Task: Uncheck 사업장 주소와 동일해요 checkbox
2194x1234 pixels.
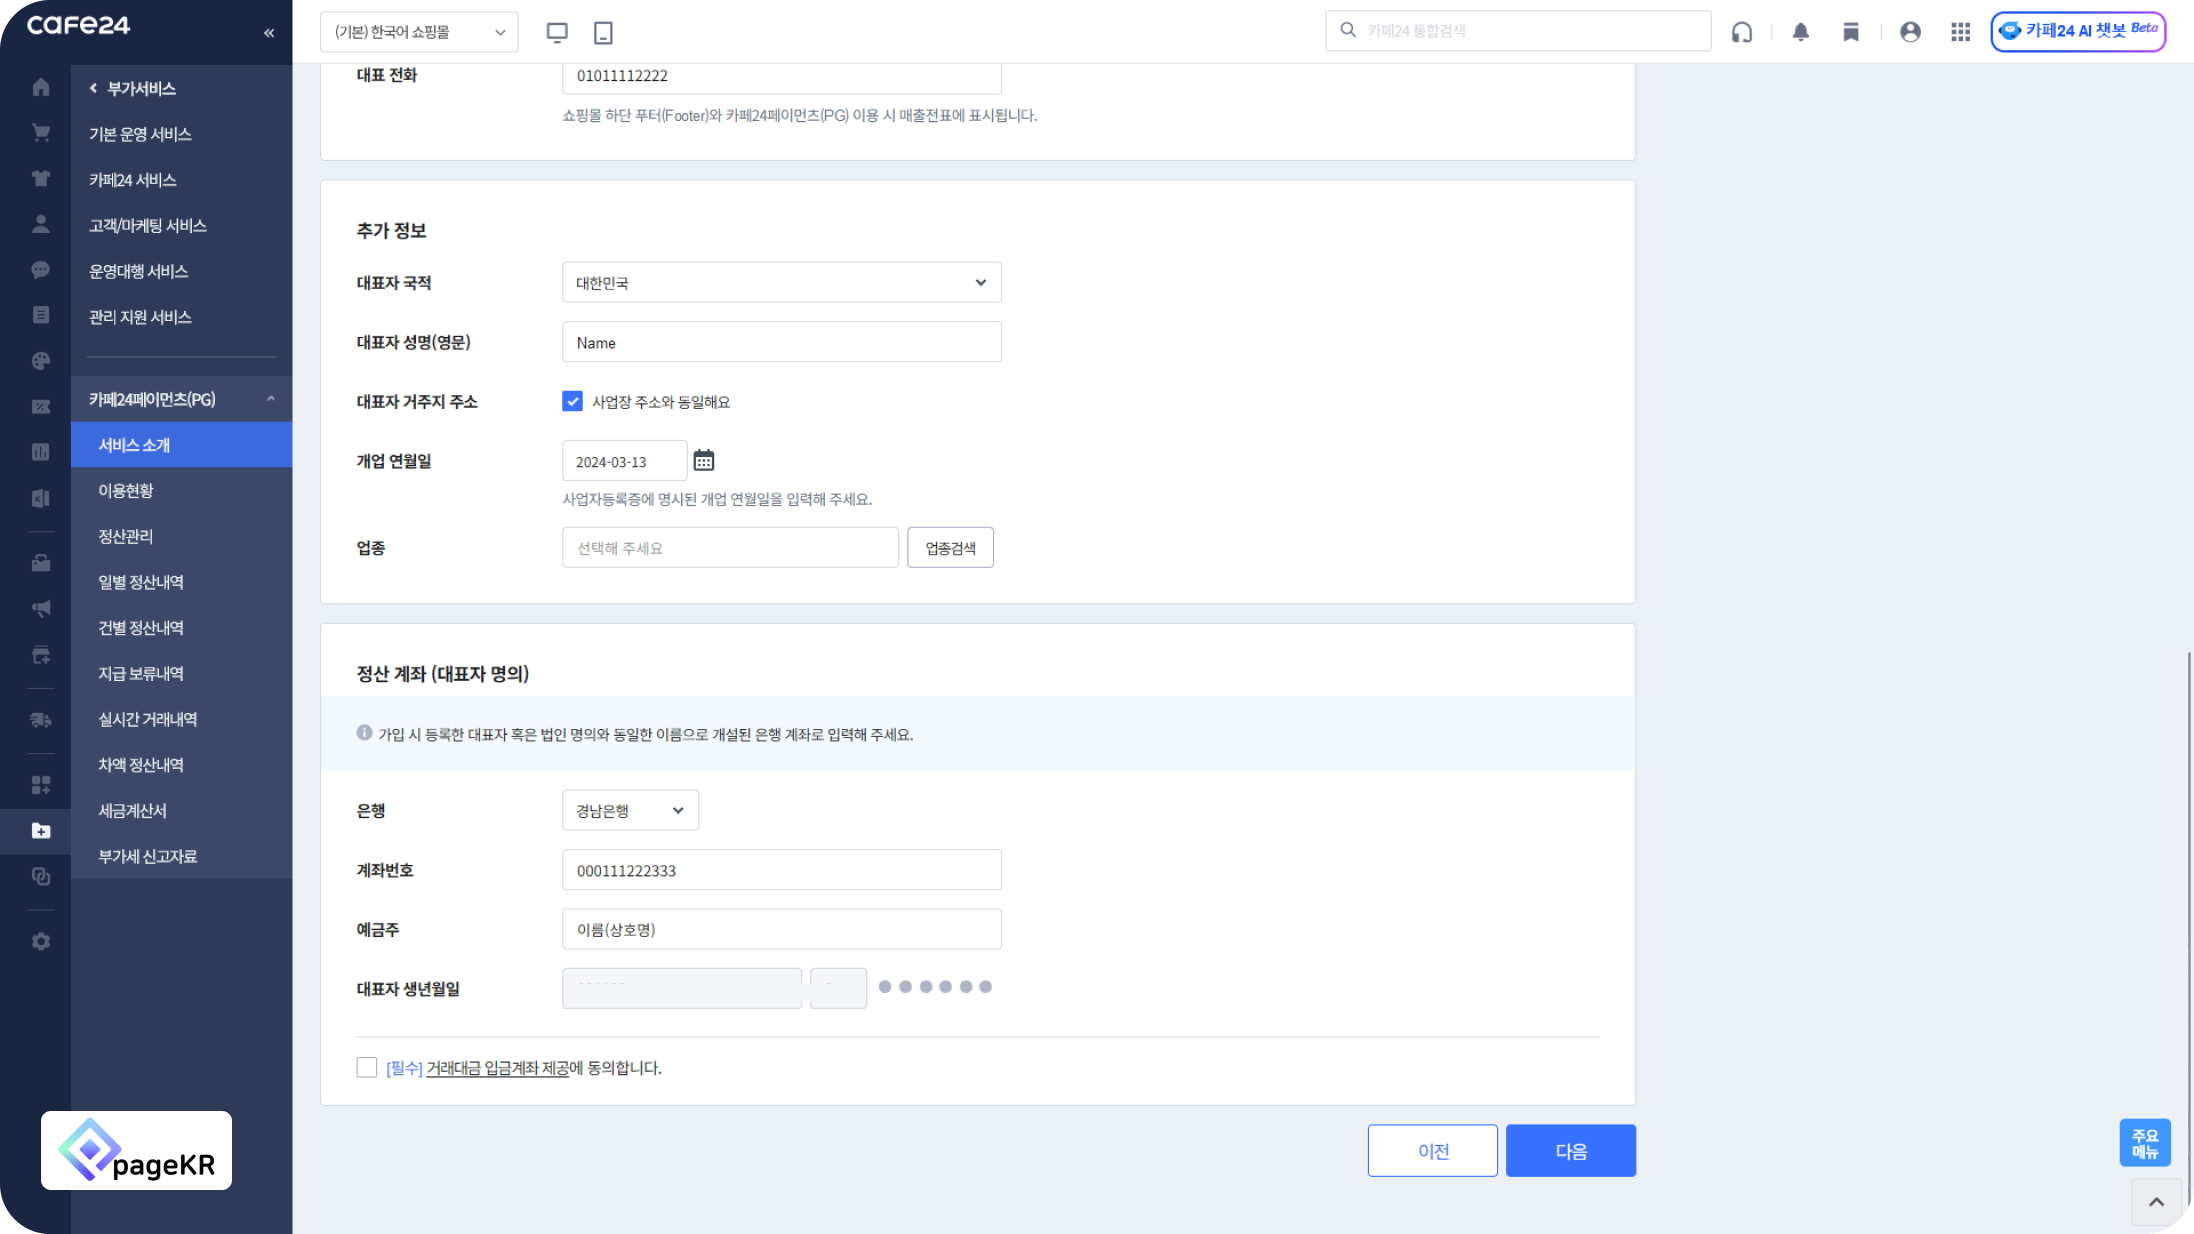Action: 572,401
